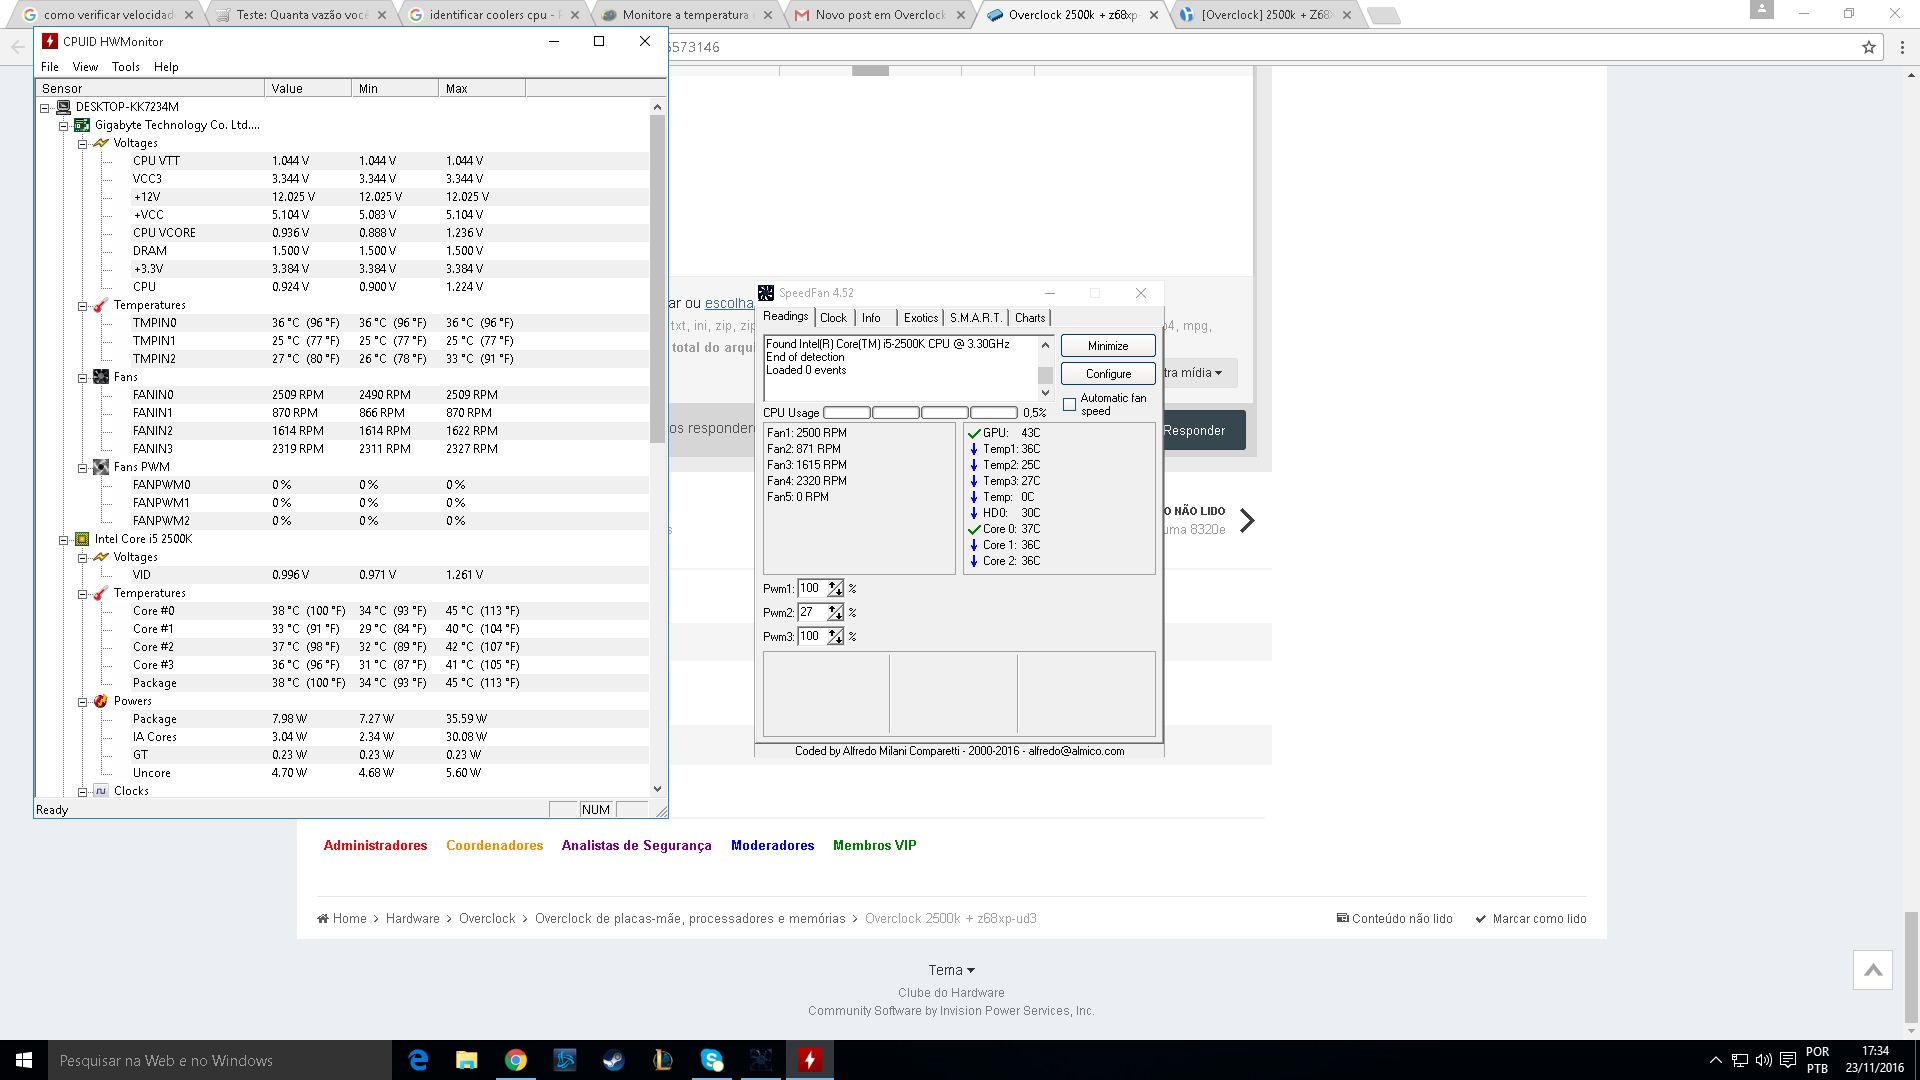Image resolution: width=1920 pixels, height=1080 pixels.
Task: Open the Windows Start menu
Action: click(x=24, y=1060)
